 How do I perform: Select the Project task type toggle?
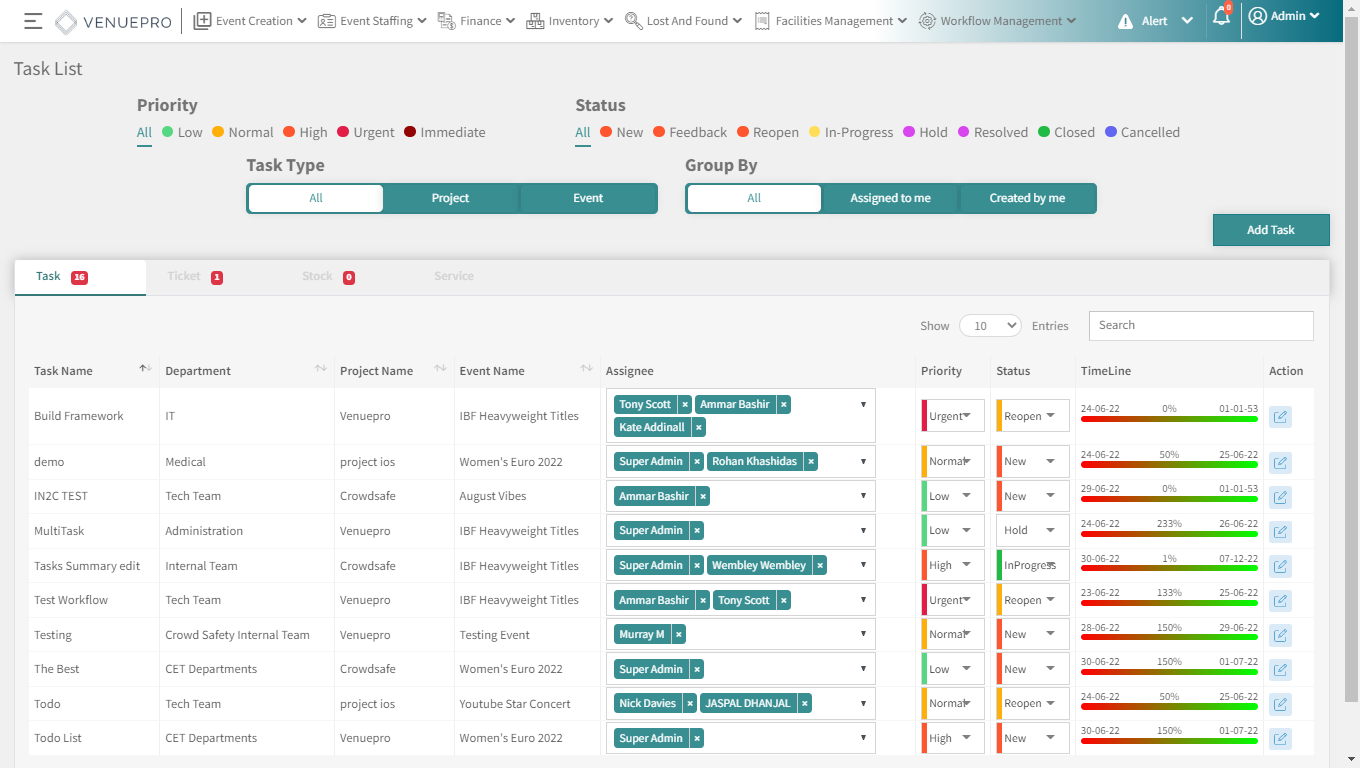point(450,198)
